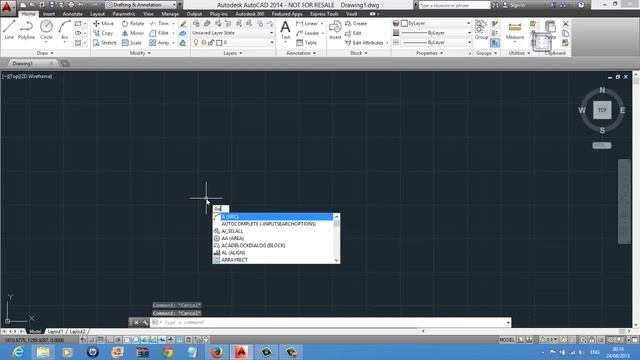Open Firefox from the taskbar
The image size is (640, 360).
coord(216,352)
